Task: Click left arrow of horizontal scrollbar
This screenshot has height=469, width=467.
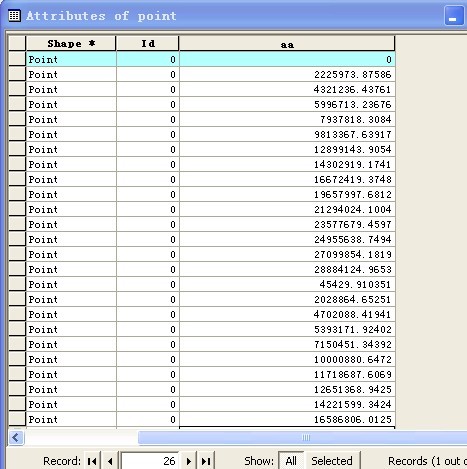Action: (x=16, y=437)
